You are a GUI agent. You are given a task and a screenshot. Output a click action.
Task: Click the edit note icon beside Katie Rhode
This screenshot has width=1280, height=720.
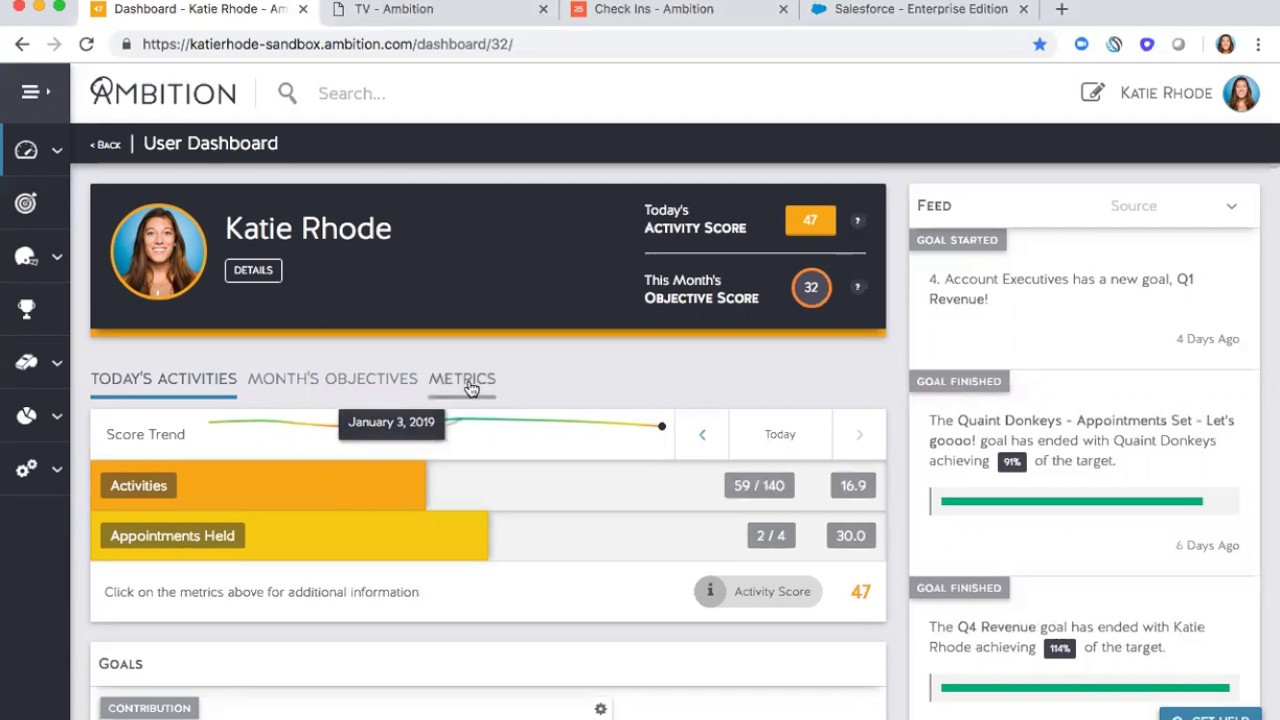[1092, 92]
